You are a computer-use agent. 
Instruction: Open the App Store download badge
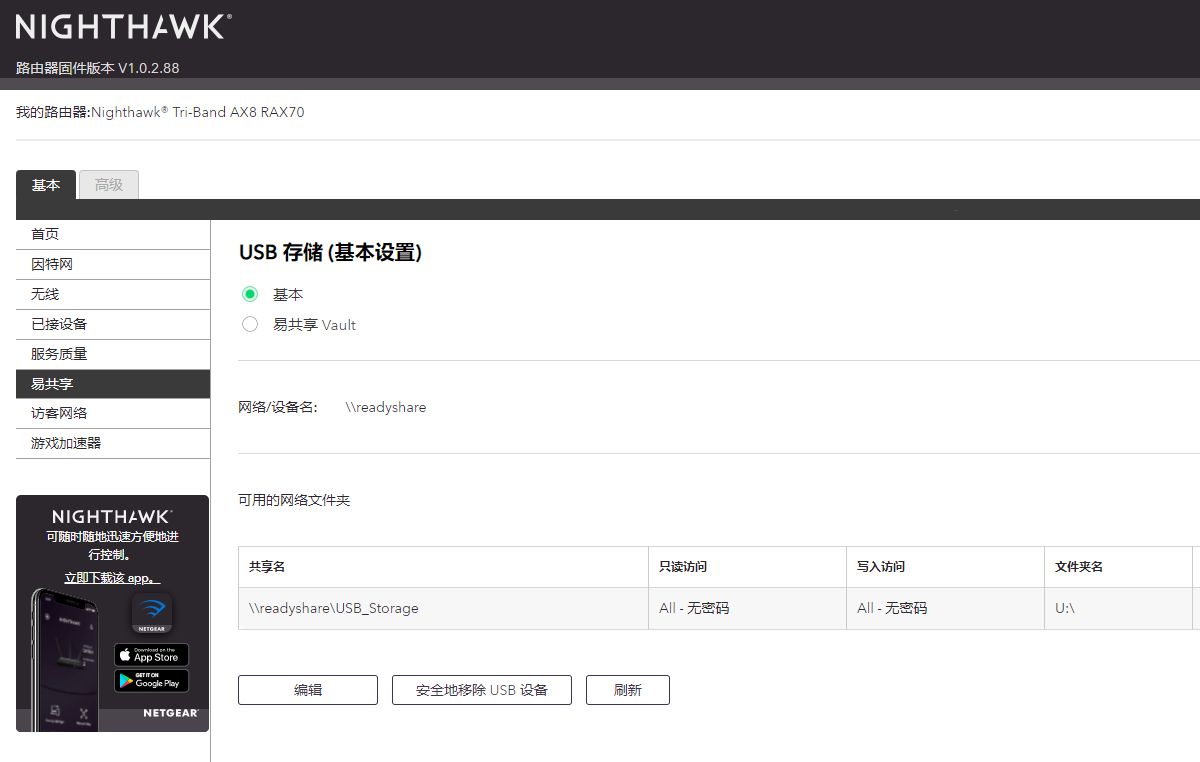[151, 655]
